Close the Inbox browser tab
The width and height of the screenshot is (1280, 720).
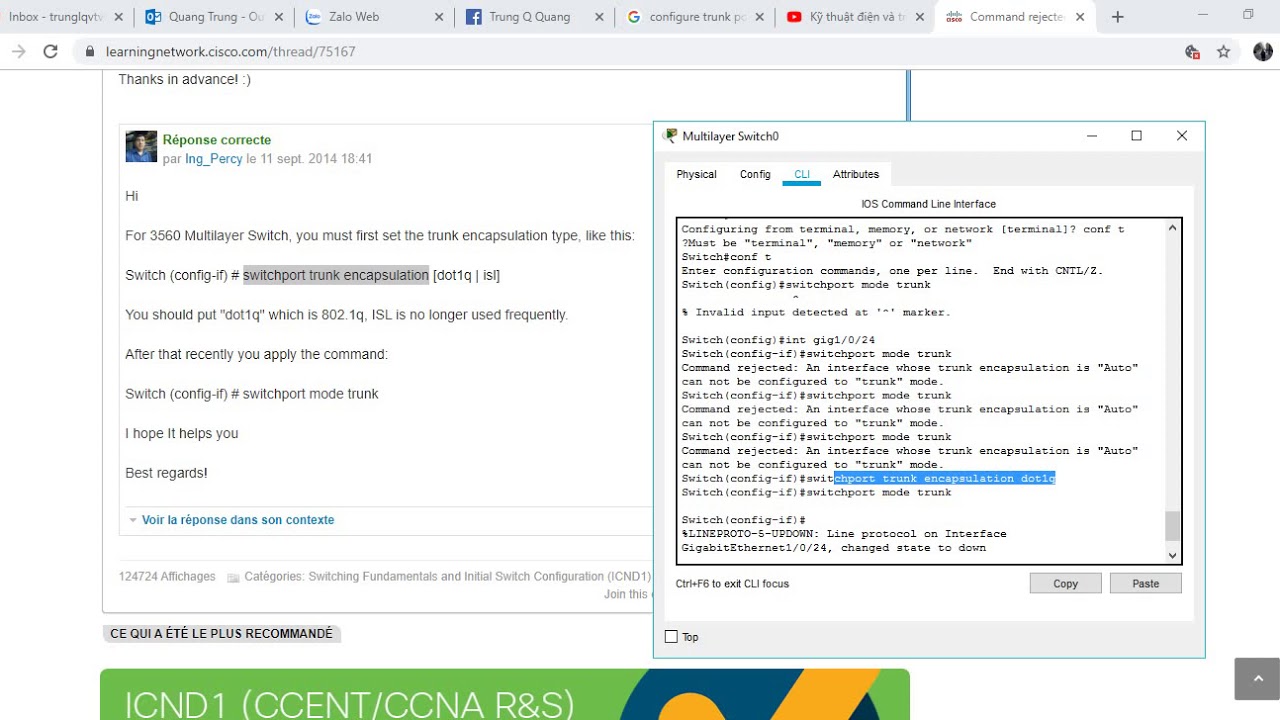[119, 17]
